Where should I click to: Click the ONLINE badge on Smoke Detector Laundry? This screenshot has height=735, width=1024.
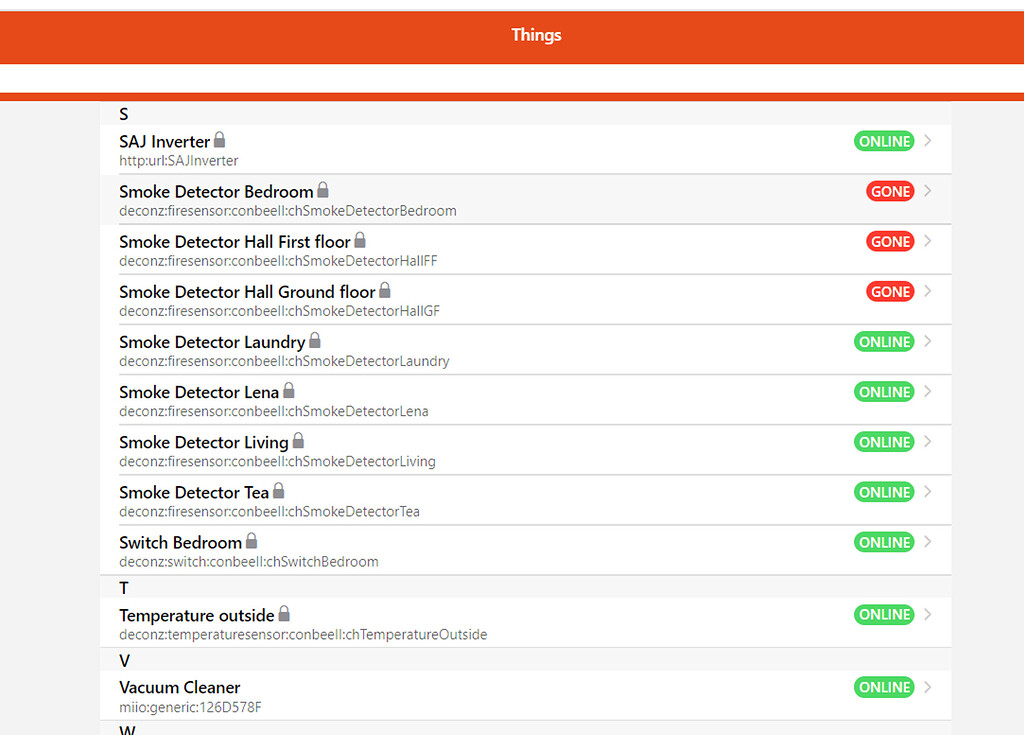coord(884,341)
